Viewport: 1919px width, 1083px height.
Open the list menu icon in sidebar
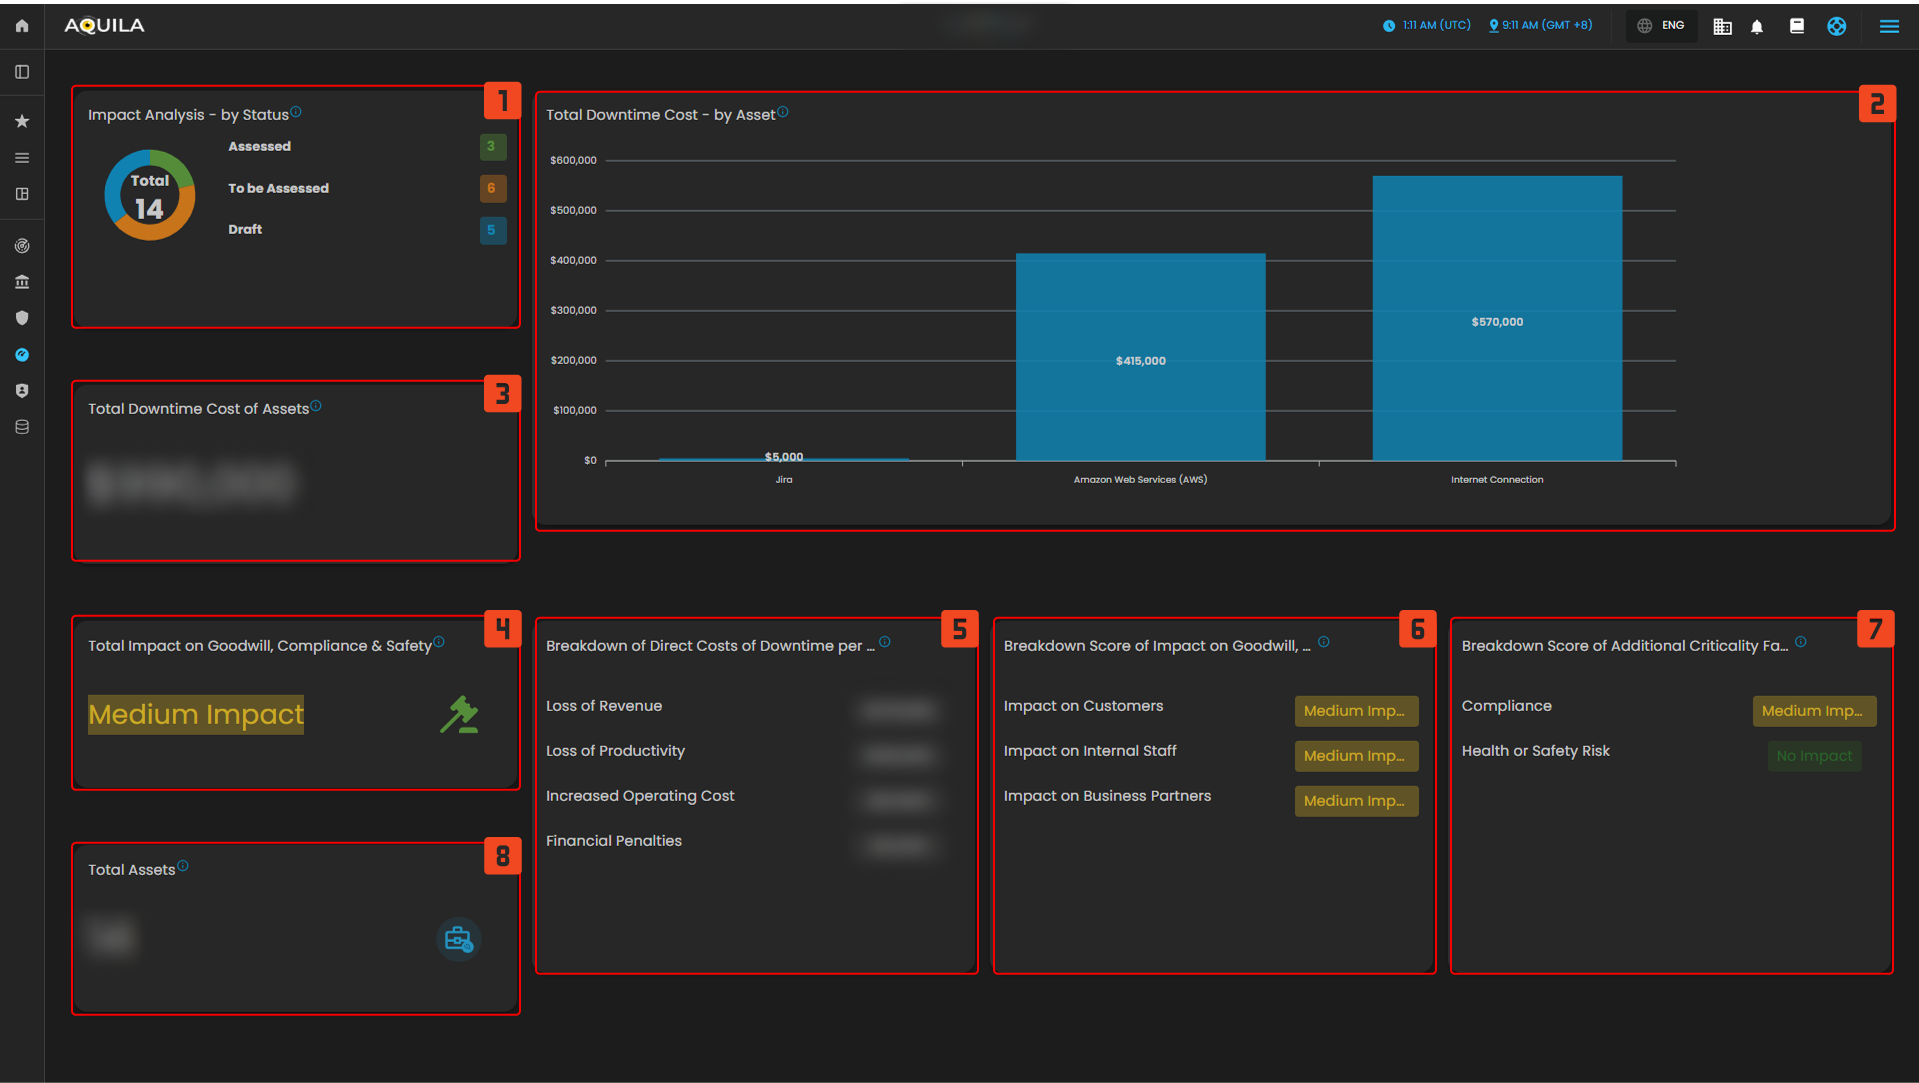click(x=22, y=158)
